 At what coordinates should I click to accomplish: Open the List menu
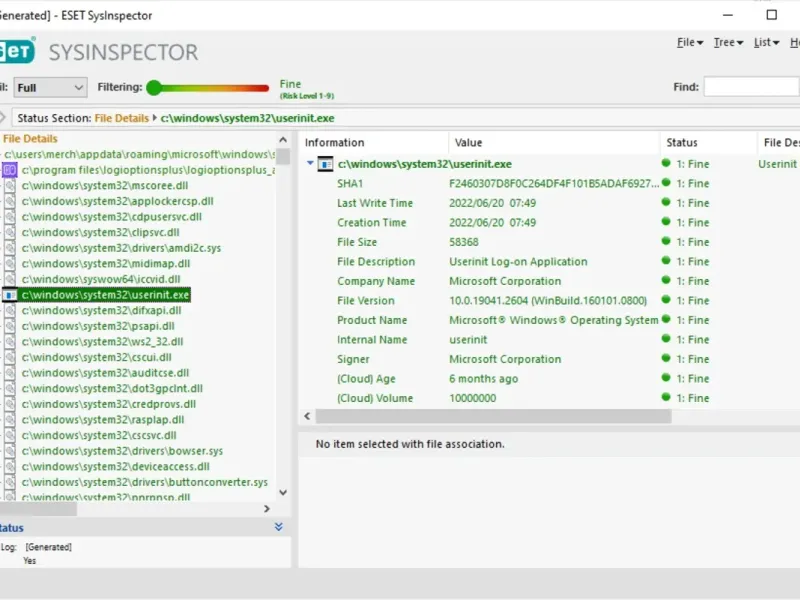click(766, 43)
